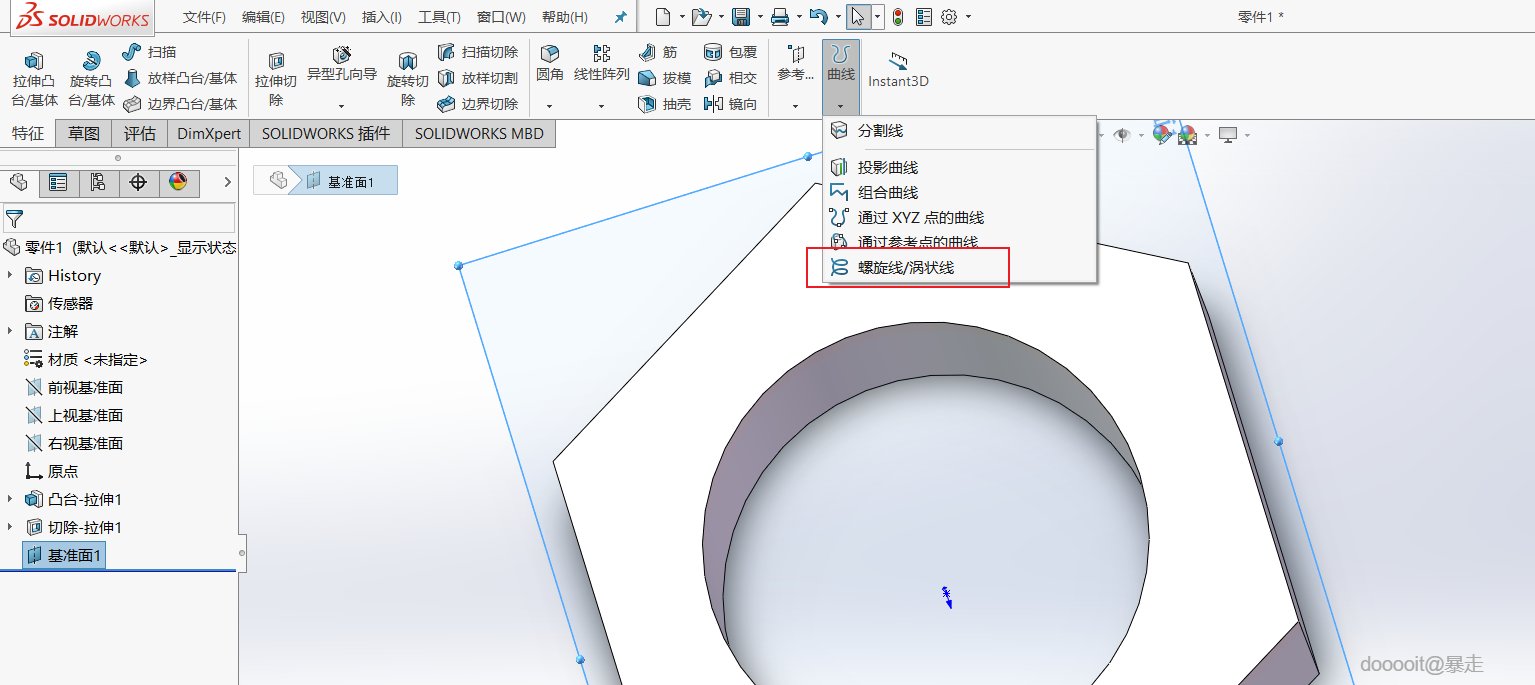
Task: Select the 相交 intersect tool
Action: click(x=731, y=78)
